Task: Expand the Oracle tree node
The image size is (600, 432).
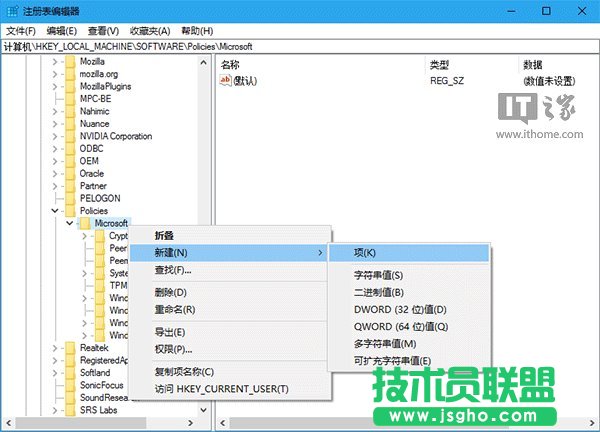Action: tap(55, 174)
